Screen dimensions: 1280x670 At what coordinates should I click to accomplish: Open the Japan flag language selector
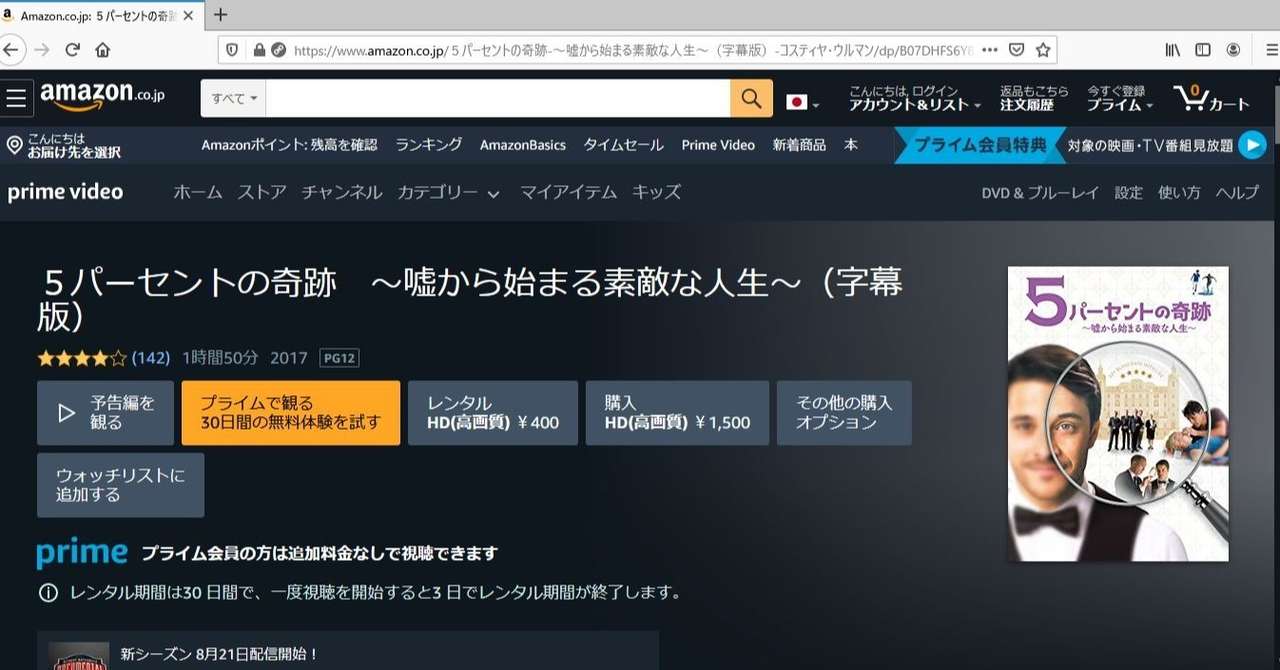coord(803,102)
